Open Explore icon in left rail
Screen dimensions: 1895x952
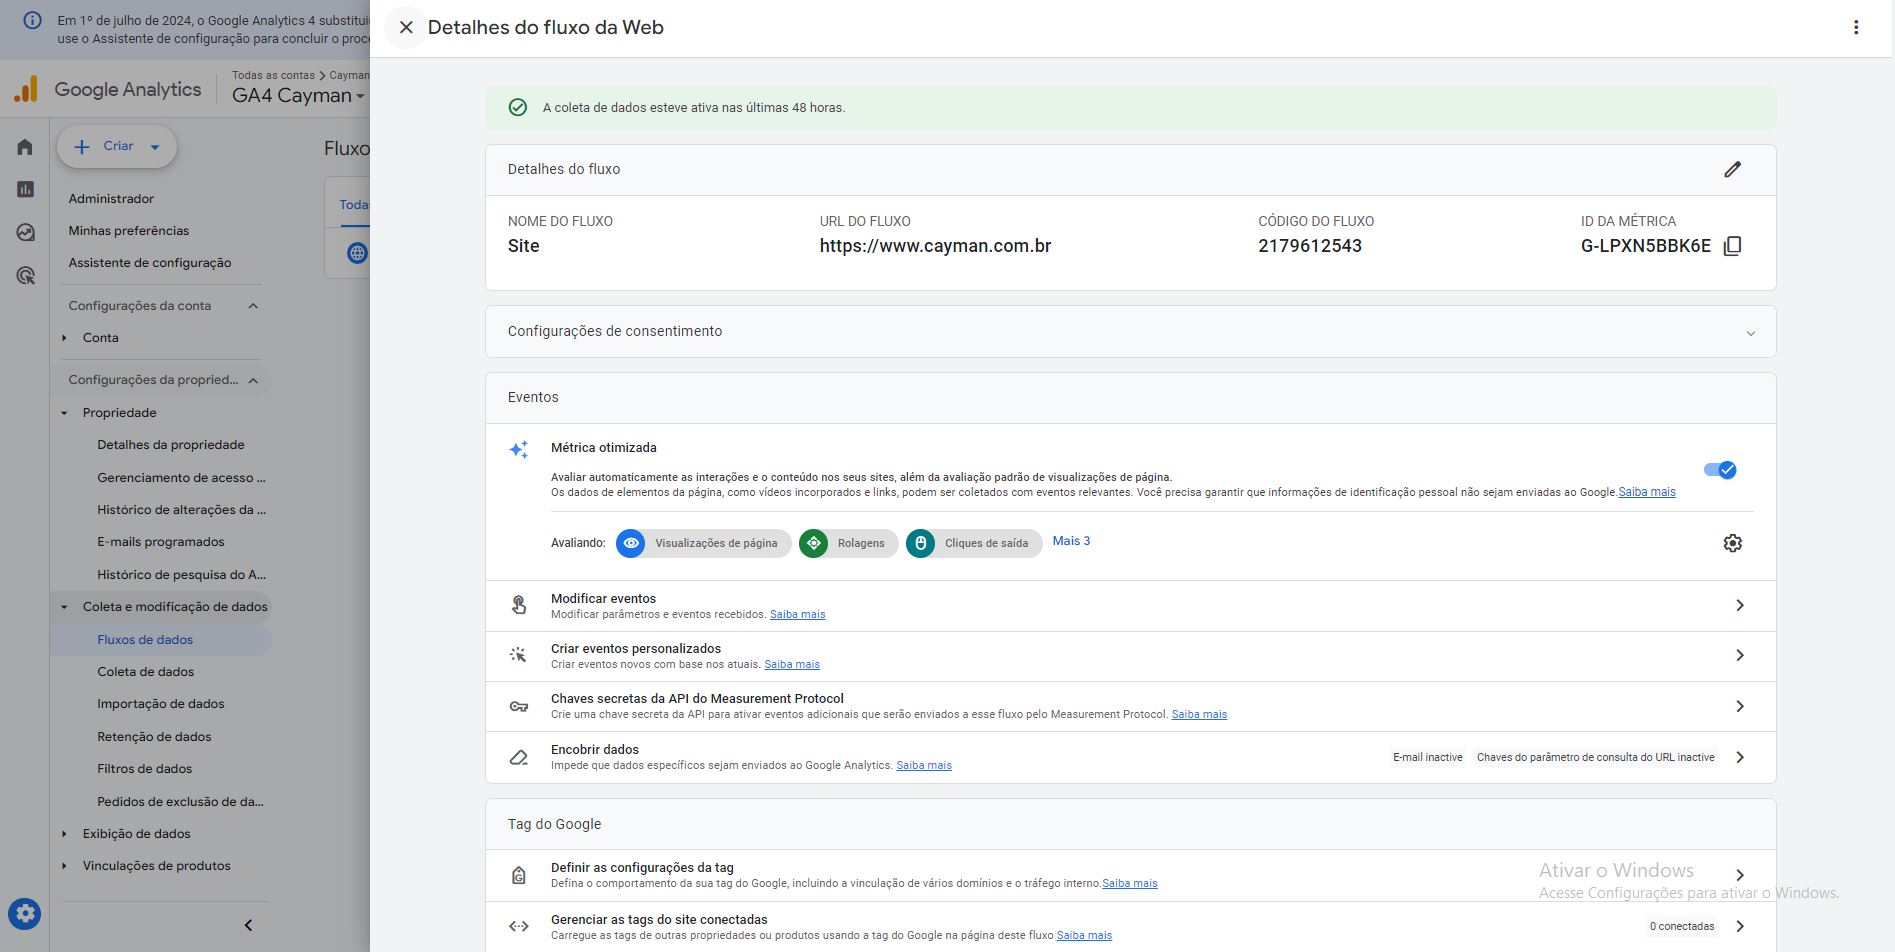coord(25,232)
